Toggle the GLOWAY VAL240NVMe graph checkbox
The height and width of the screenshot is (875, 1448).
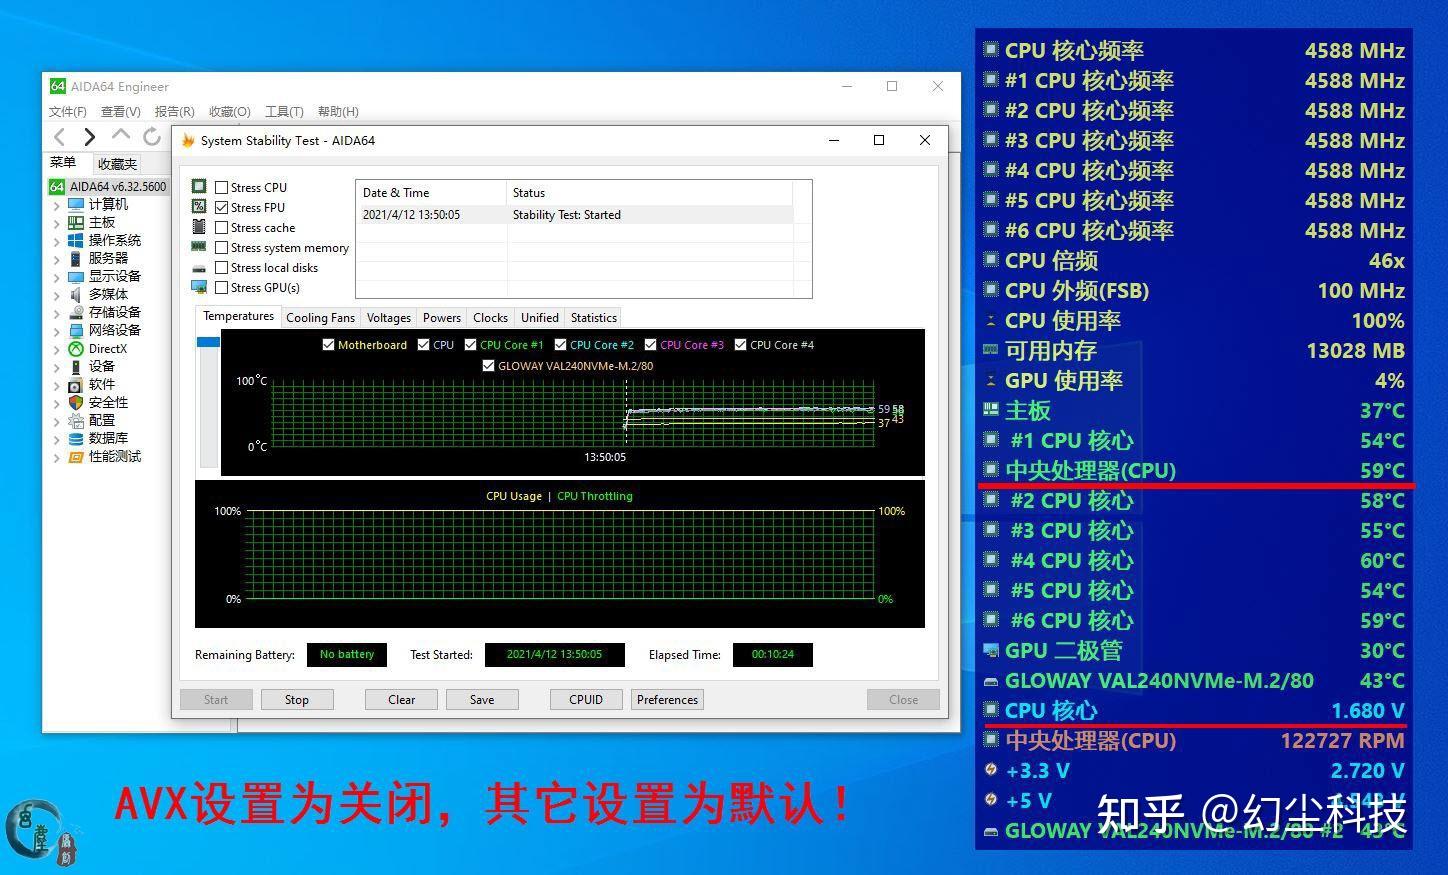coord(488,366)
